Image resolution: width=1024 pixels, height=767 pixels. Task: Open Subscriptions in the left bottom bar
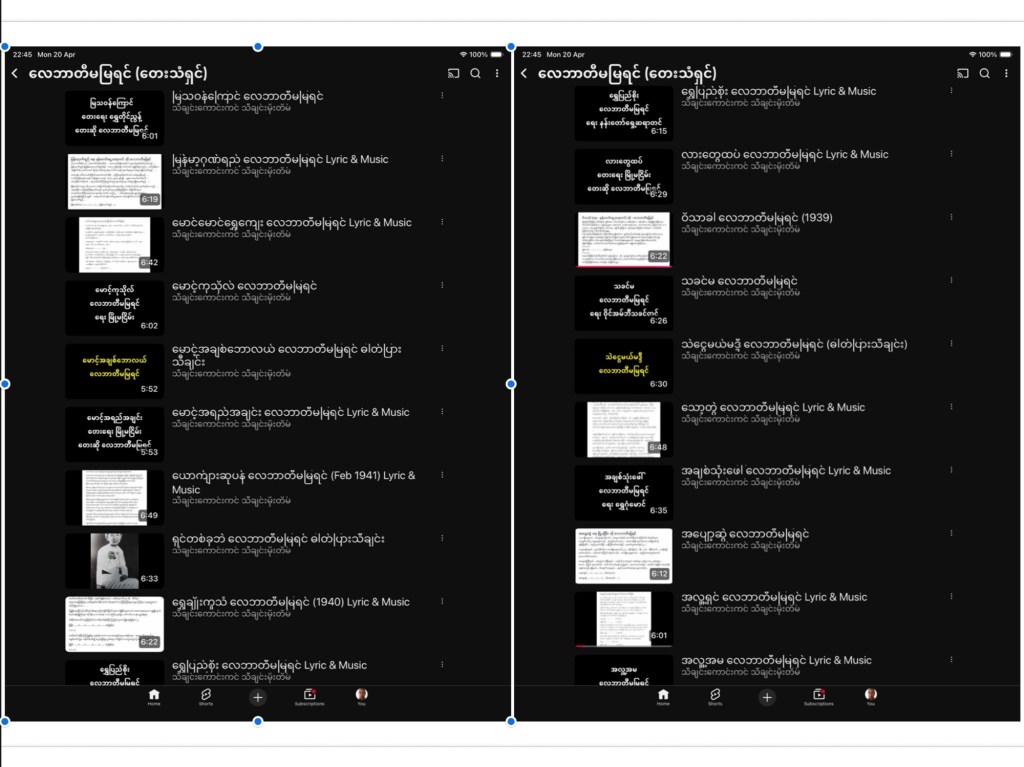[309, 696]
